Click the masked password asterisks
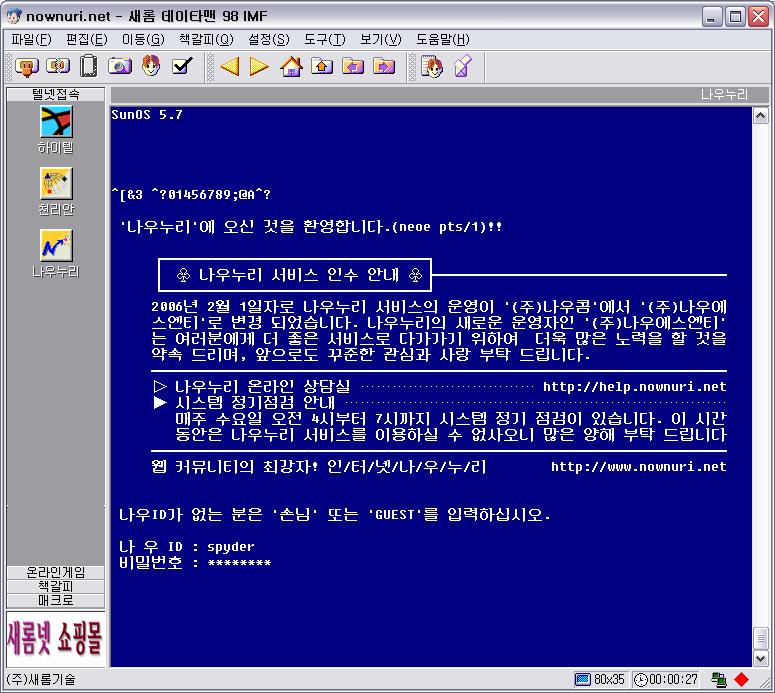775x693 pixels. coord(239,563)
